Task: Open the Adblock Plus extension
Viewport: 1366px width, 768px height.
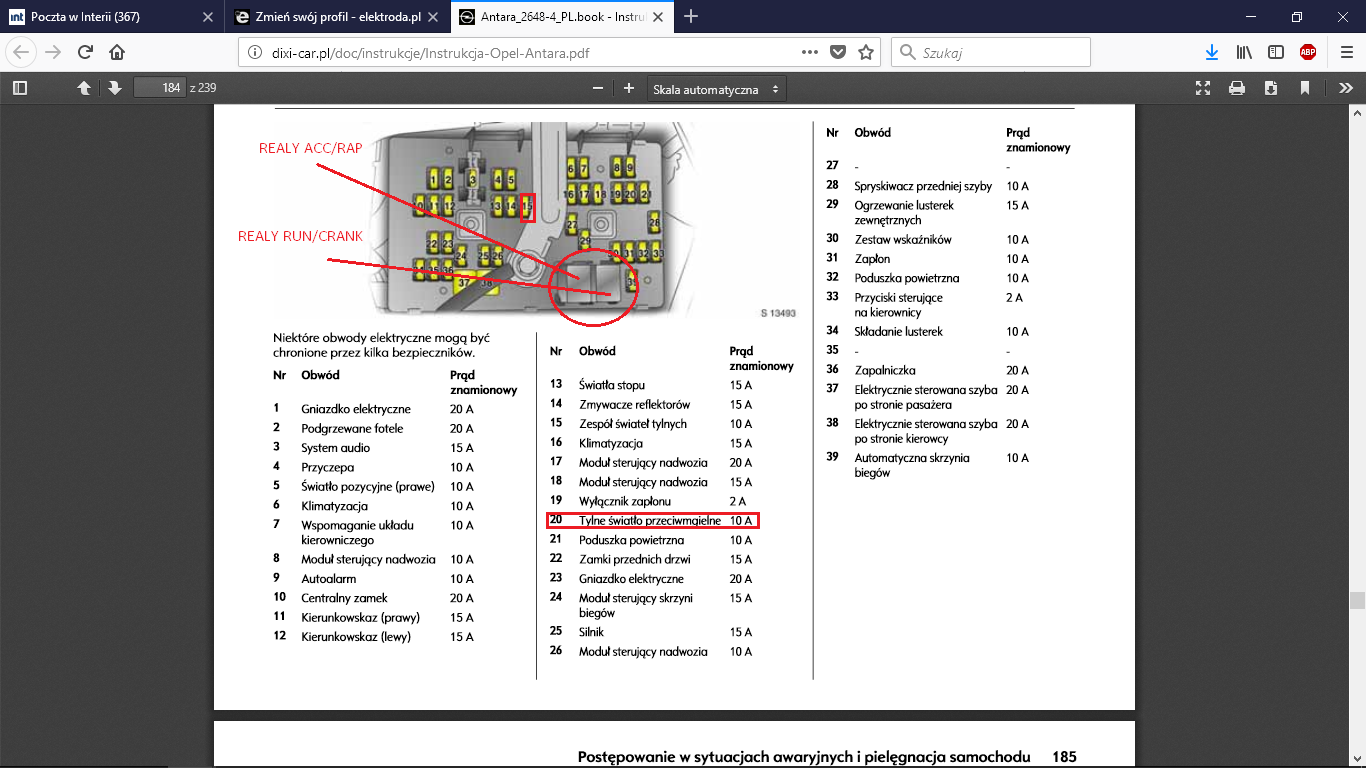Action: (1308, 52)
